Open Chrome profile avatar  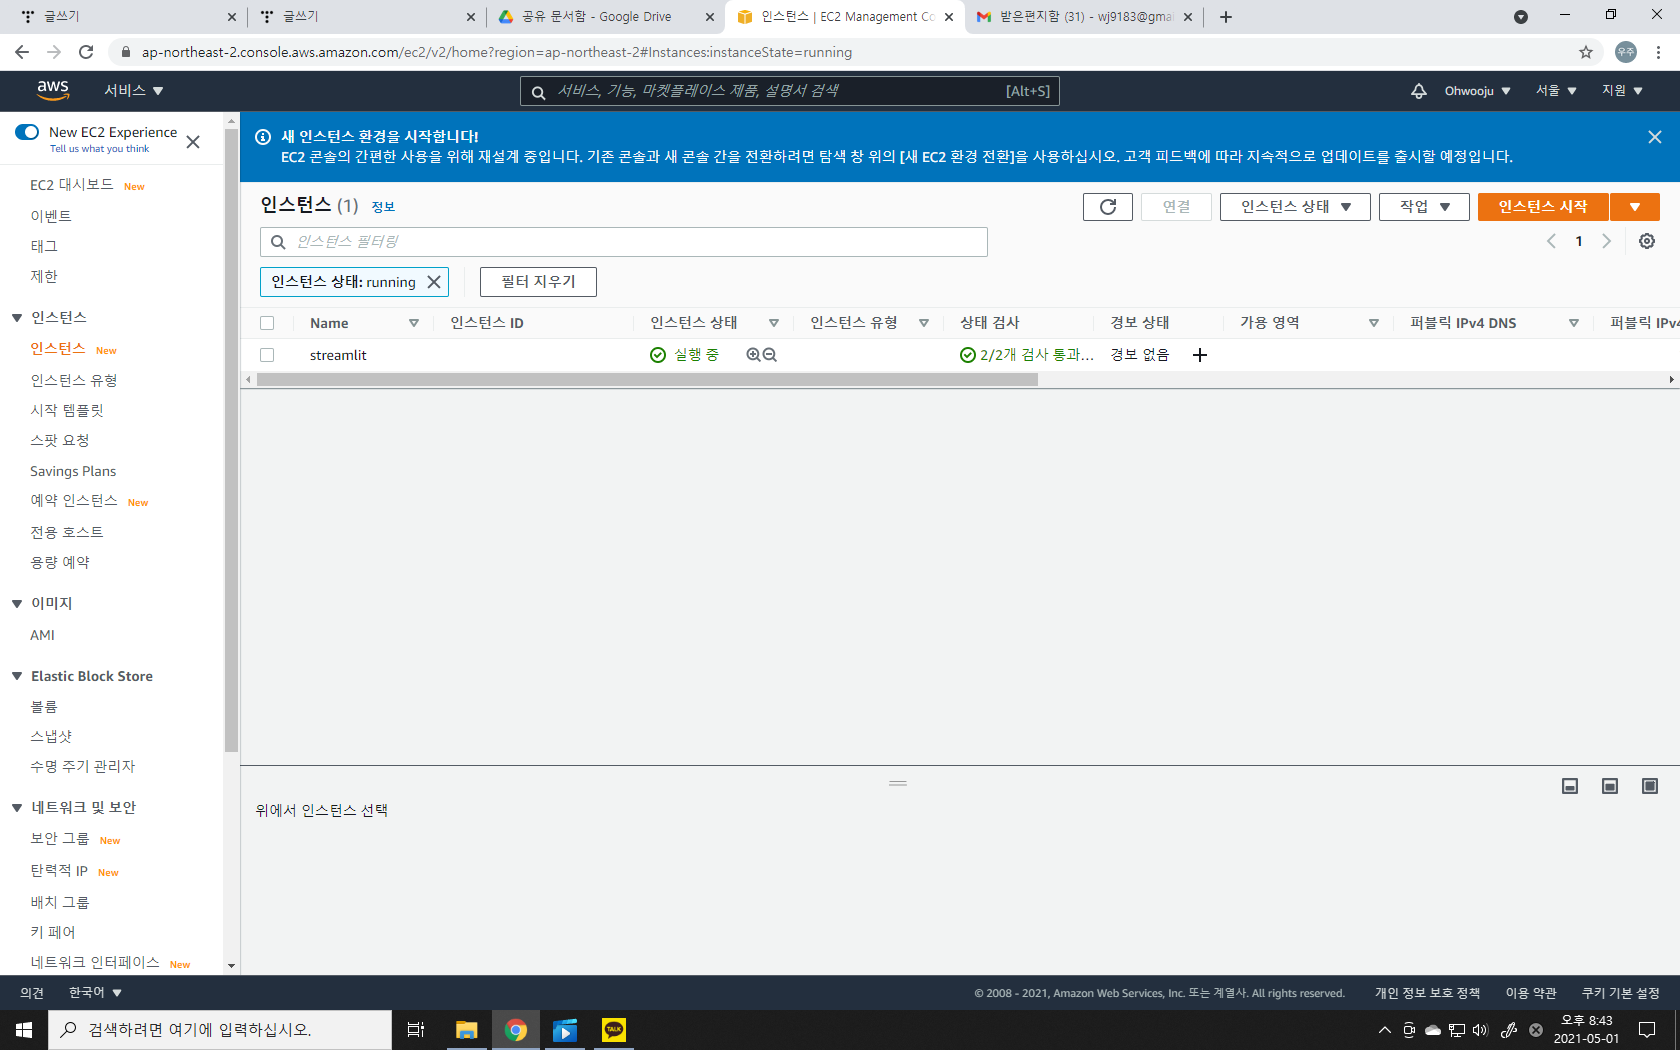pos(1626,52)
